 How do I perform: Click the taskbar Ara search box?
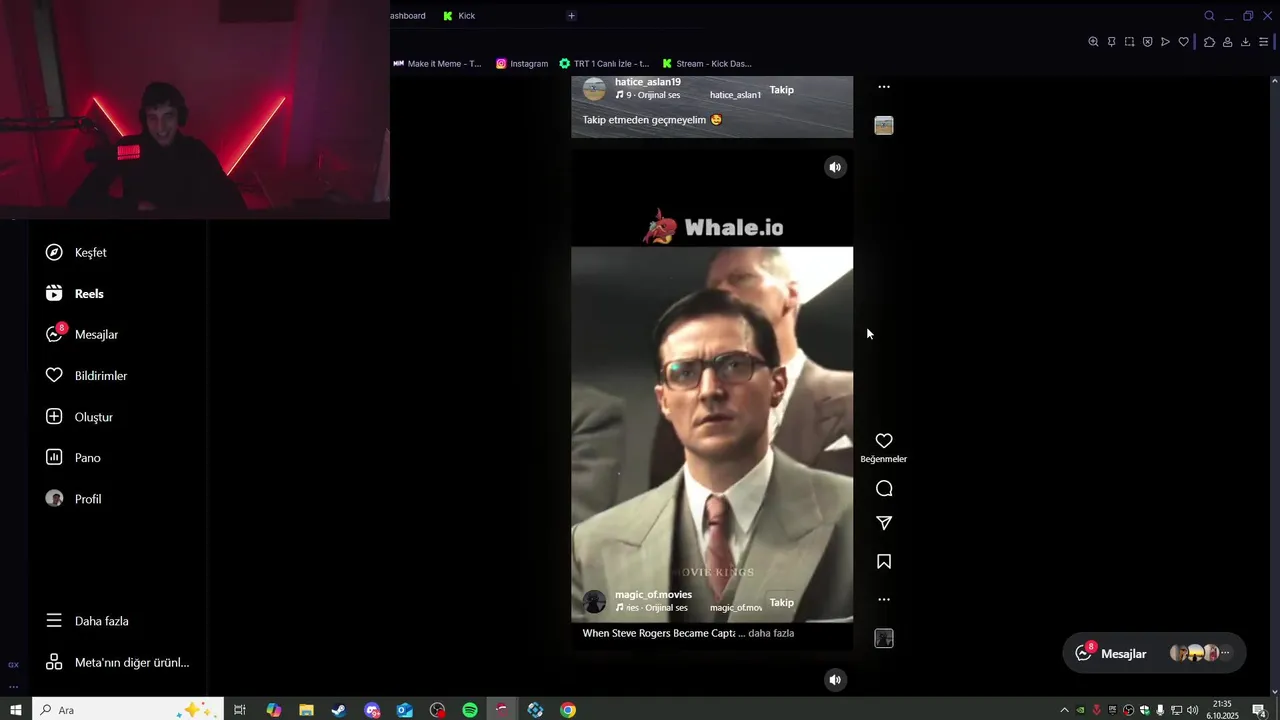[127, 710]
